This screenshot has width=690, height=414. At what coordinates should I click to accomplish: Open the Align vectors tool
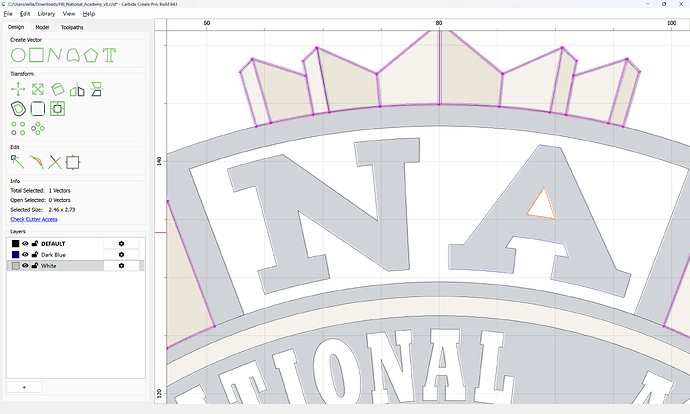click(96, 89)
